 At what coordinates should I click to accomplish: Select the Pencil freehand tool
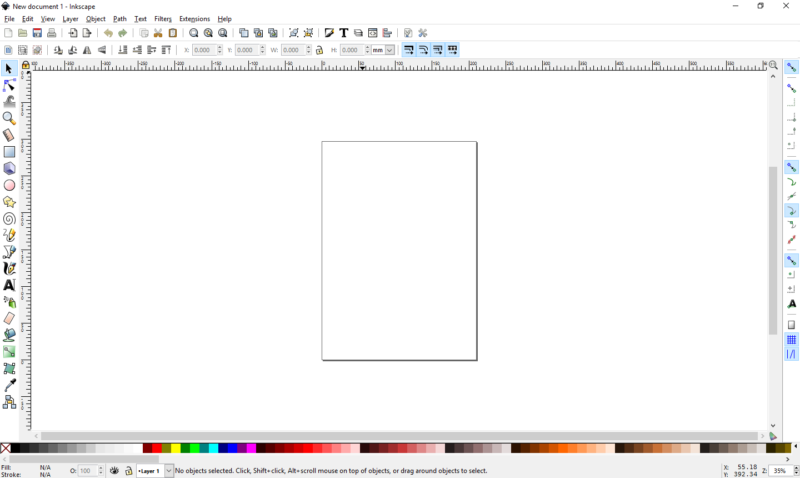(9, 235)
